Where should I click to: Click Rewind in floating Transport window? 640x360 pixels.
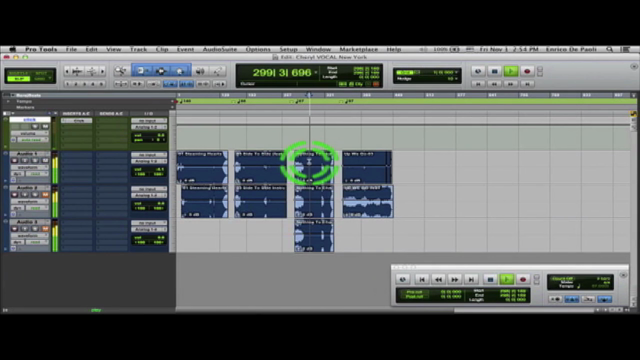(438, 280)
